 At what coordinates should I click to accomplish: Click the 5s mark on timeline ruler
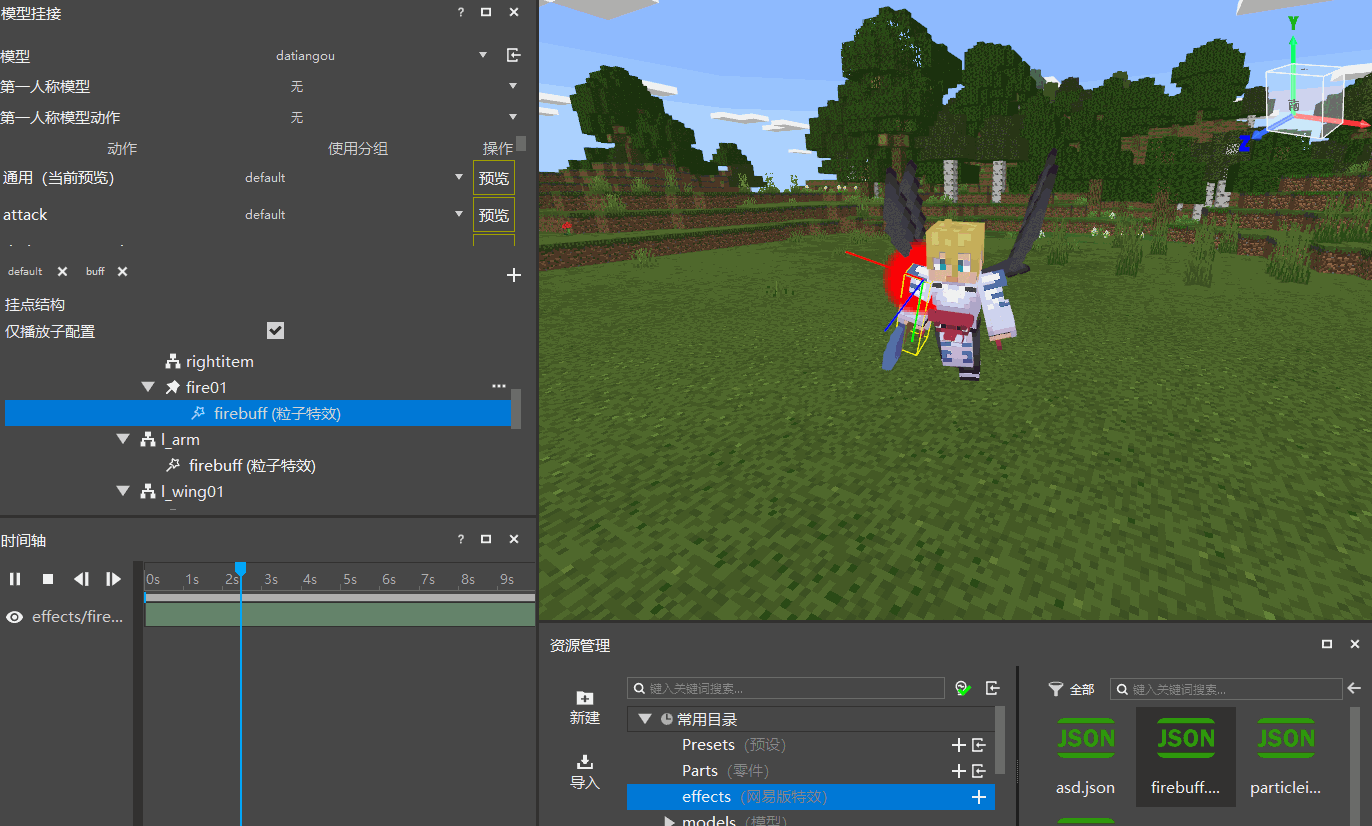coord(349,579)
